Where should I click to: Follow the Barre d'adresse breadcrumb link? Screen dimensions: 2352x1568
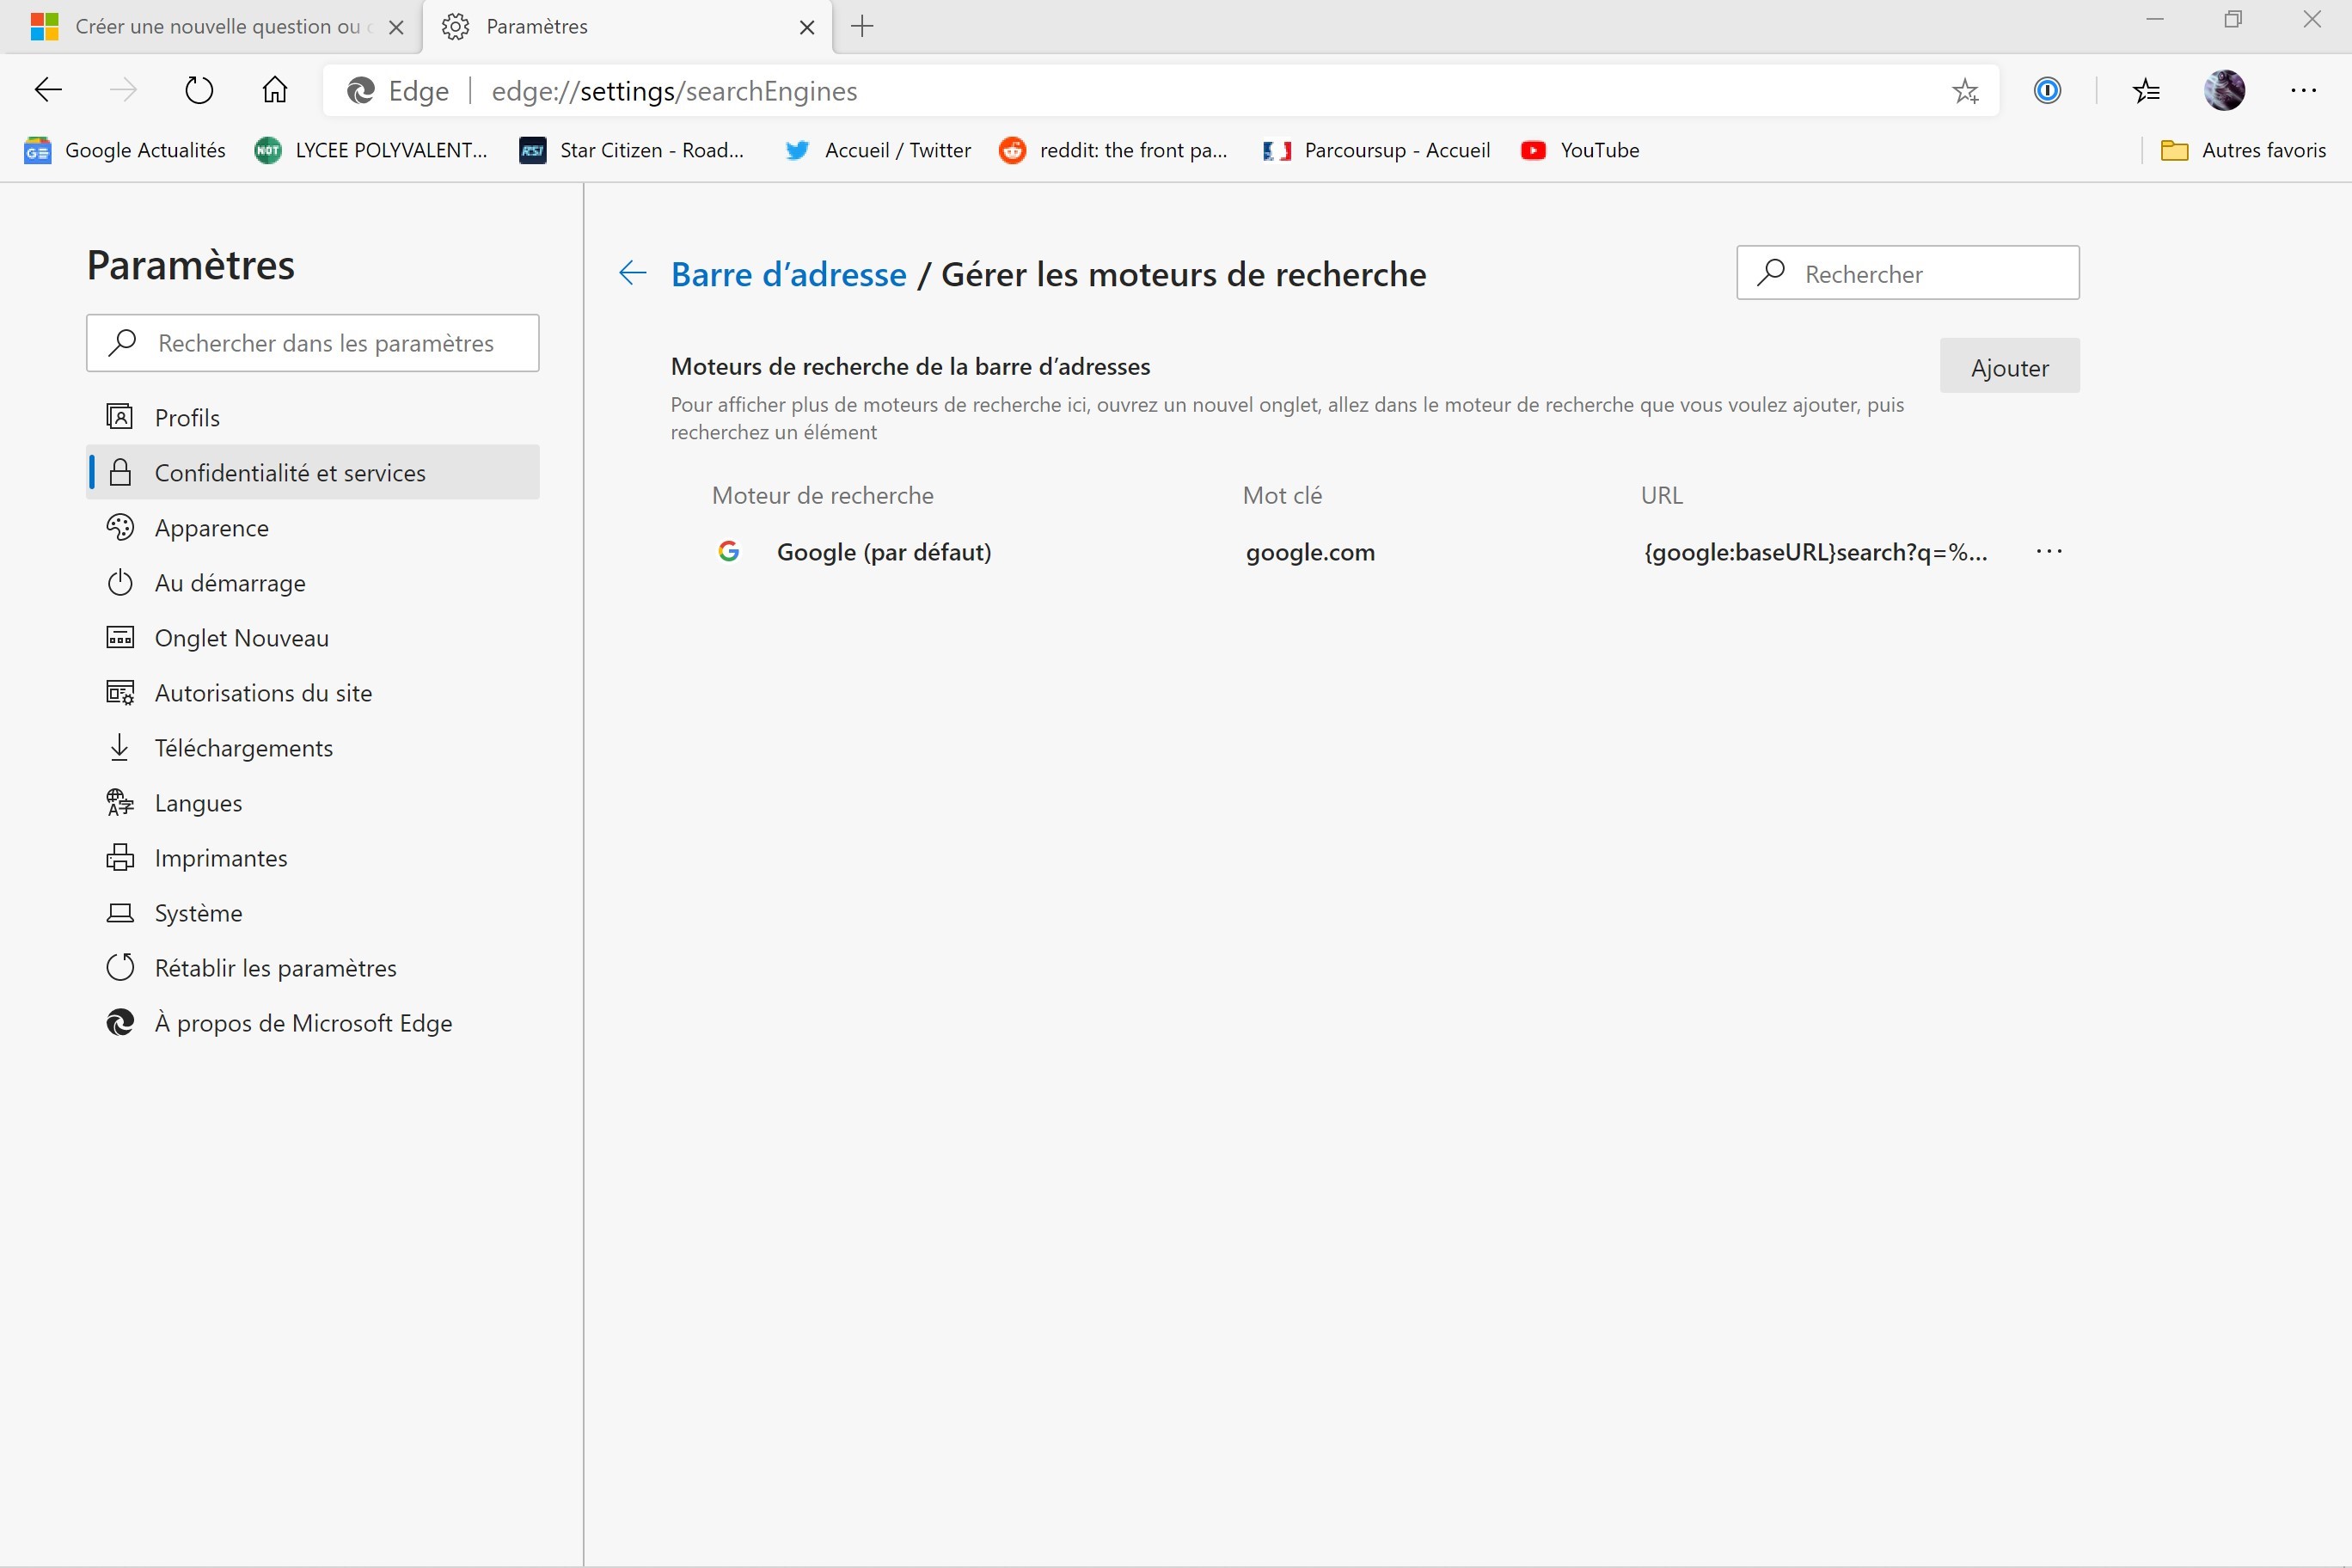coord(788,274)
